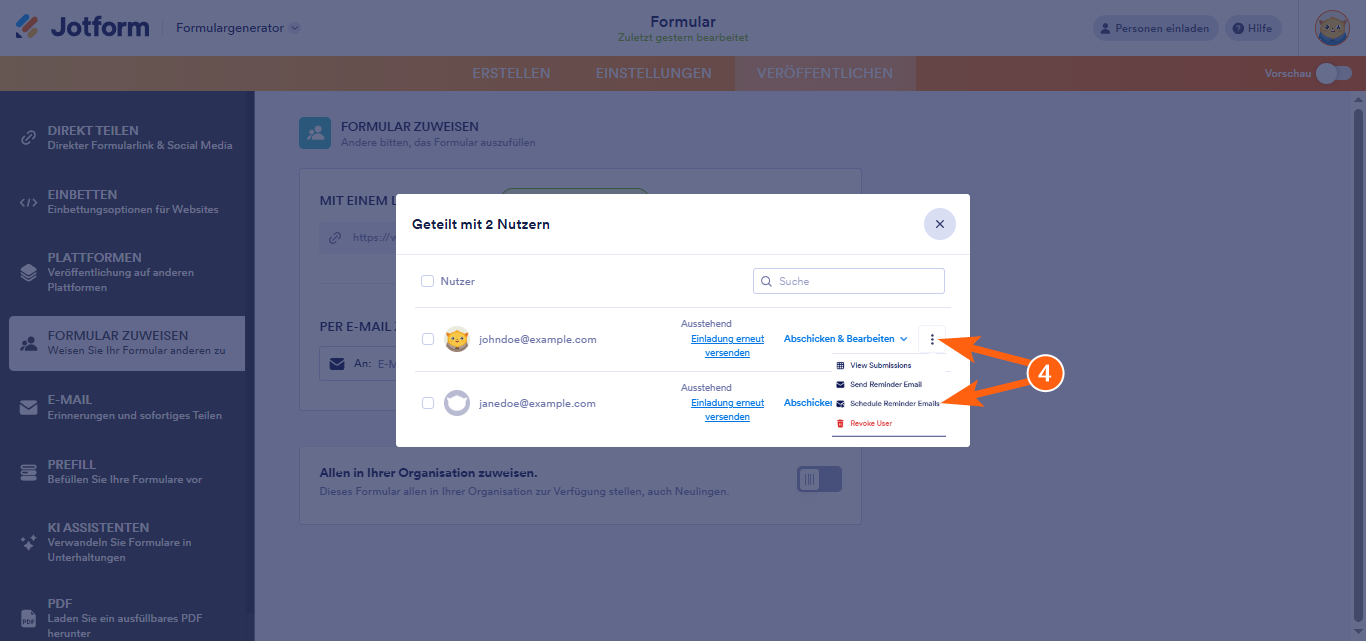Click the red Revoke User trash icon
The width and height of the screenshot is (1366, 641).
click(840, 424)
